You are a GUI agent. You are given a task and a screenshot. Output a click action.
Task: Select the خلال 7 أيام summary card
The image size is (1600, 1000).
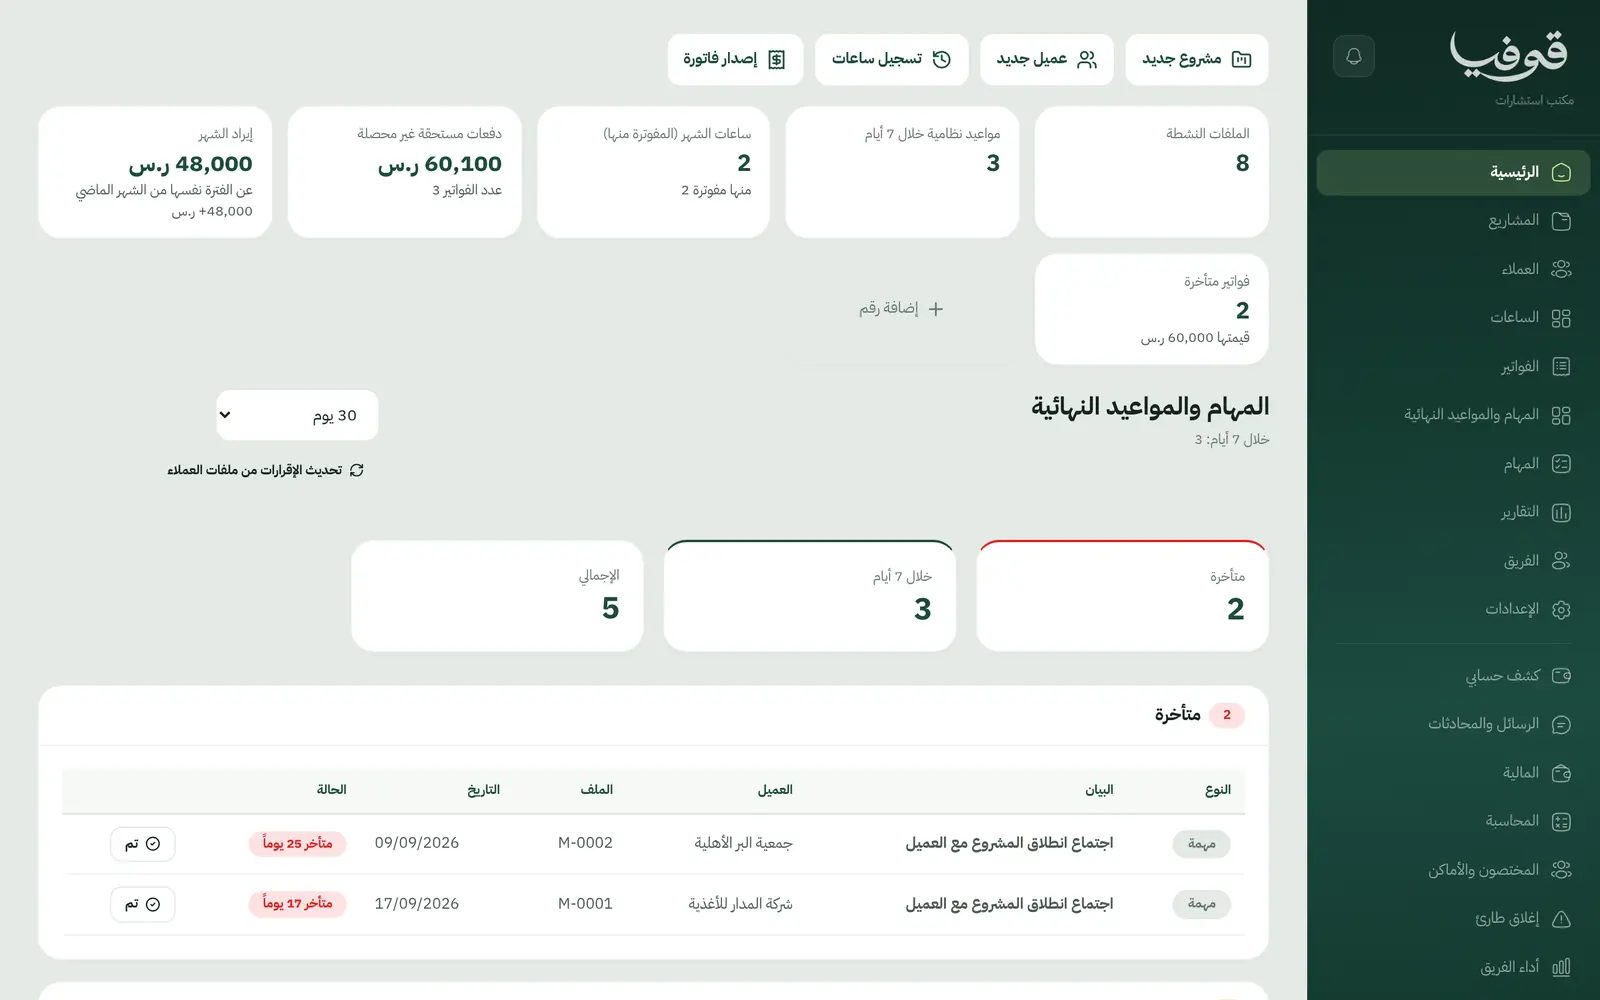click(810, 596)
